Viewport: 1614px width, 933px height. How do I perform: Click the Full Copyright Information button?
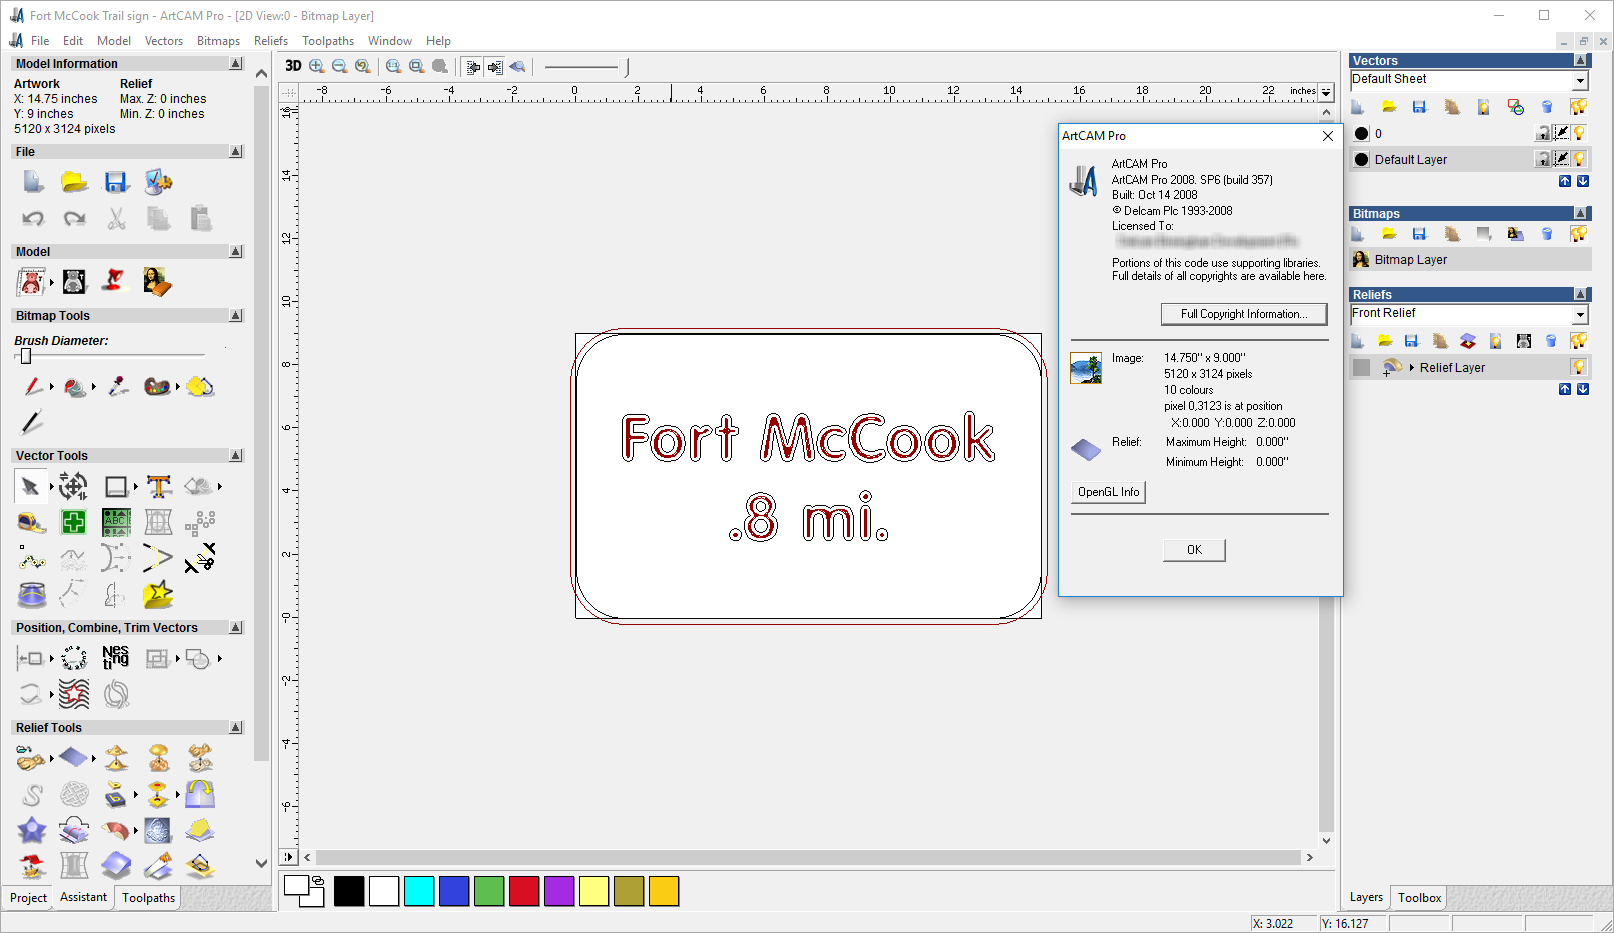click(1244, 314)
